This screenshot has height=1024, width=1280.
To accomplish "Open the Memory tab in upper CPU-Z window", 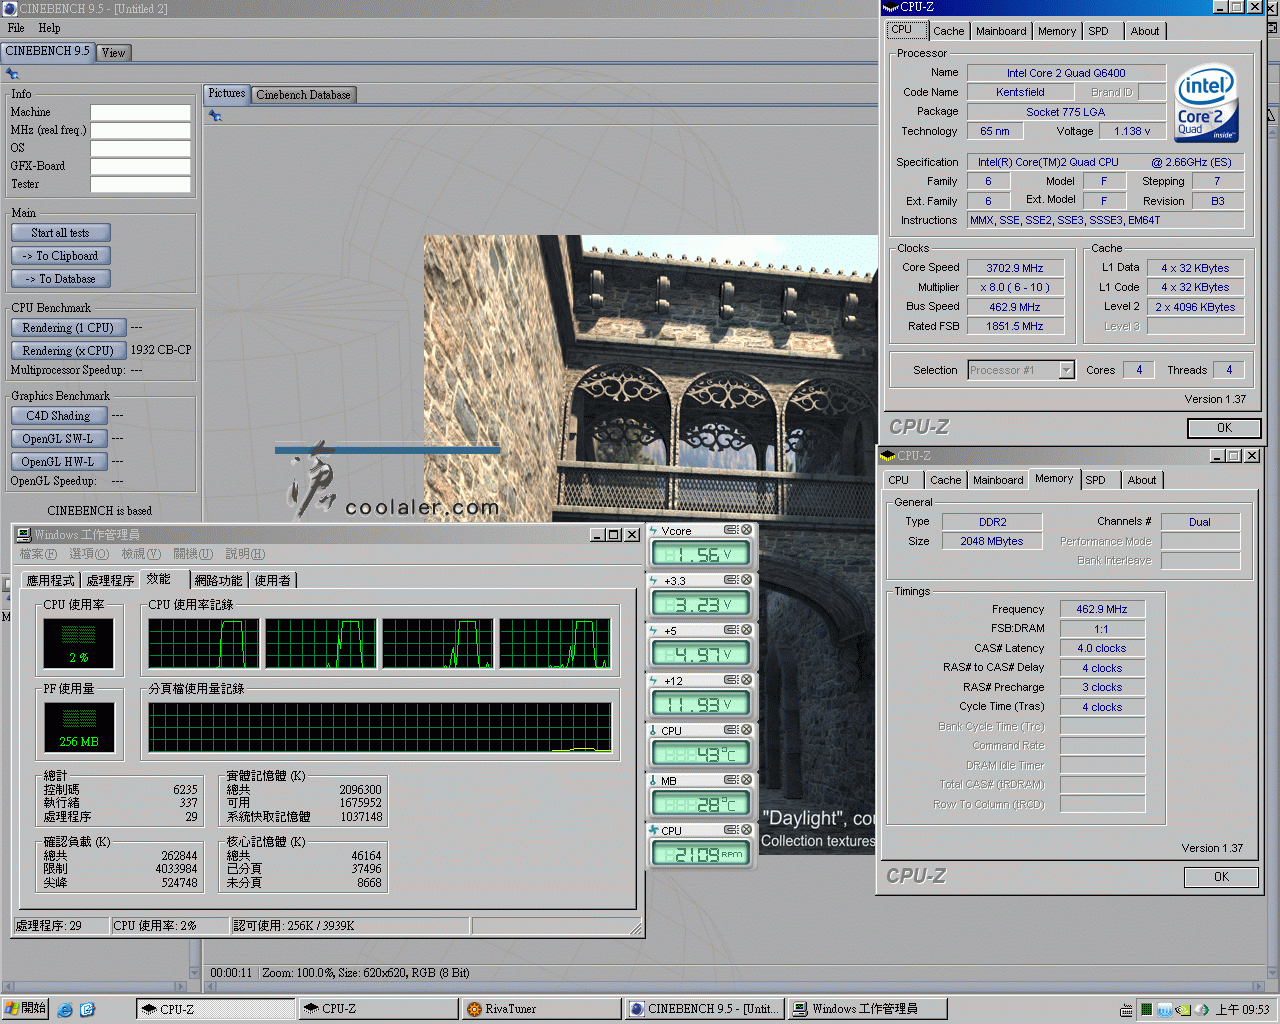I will point(1057,31).
